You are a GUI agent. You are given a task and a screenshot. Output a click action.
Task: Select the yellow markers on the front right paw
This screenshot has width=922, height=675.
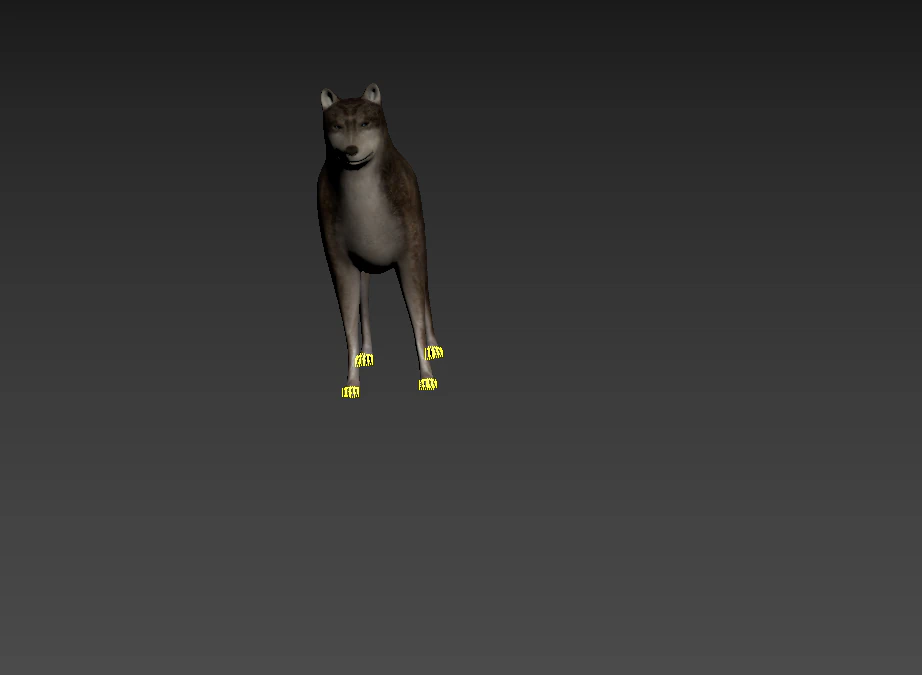[350, 391]
